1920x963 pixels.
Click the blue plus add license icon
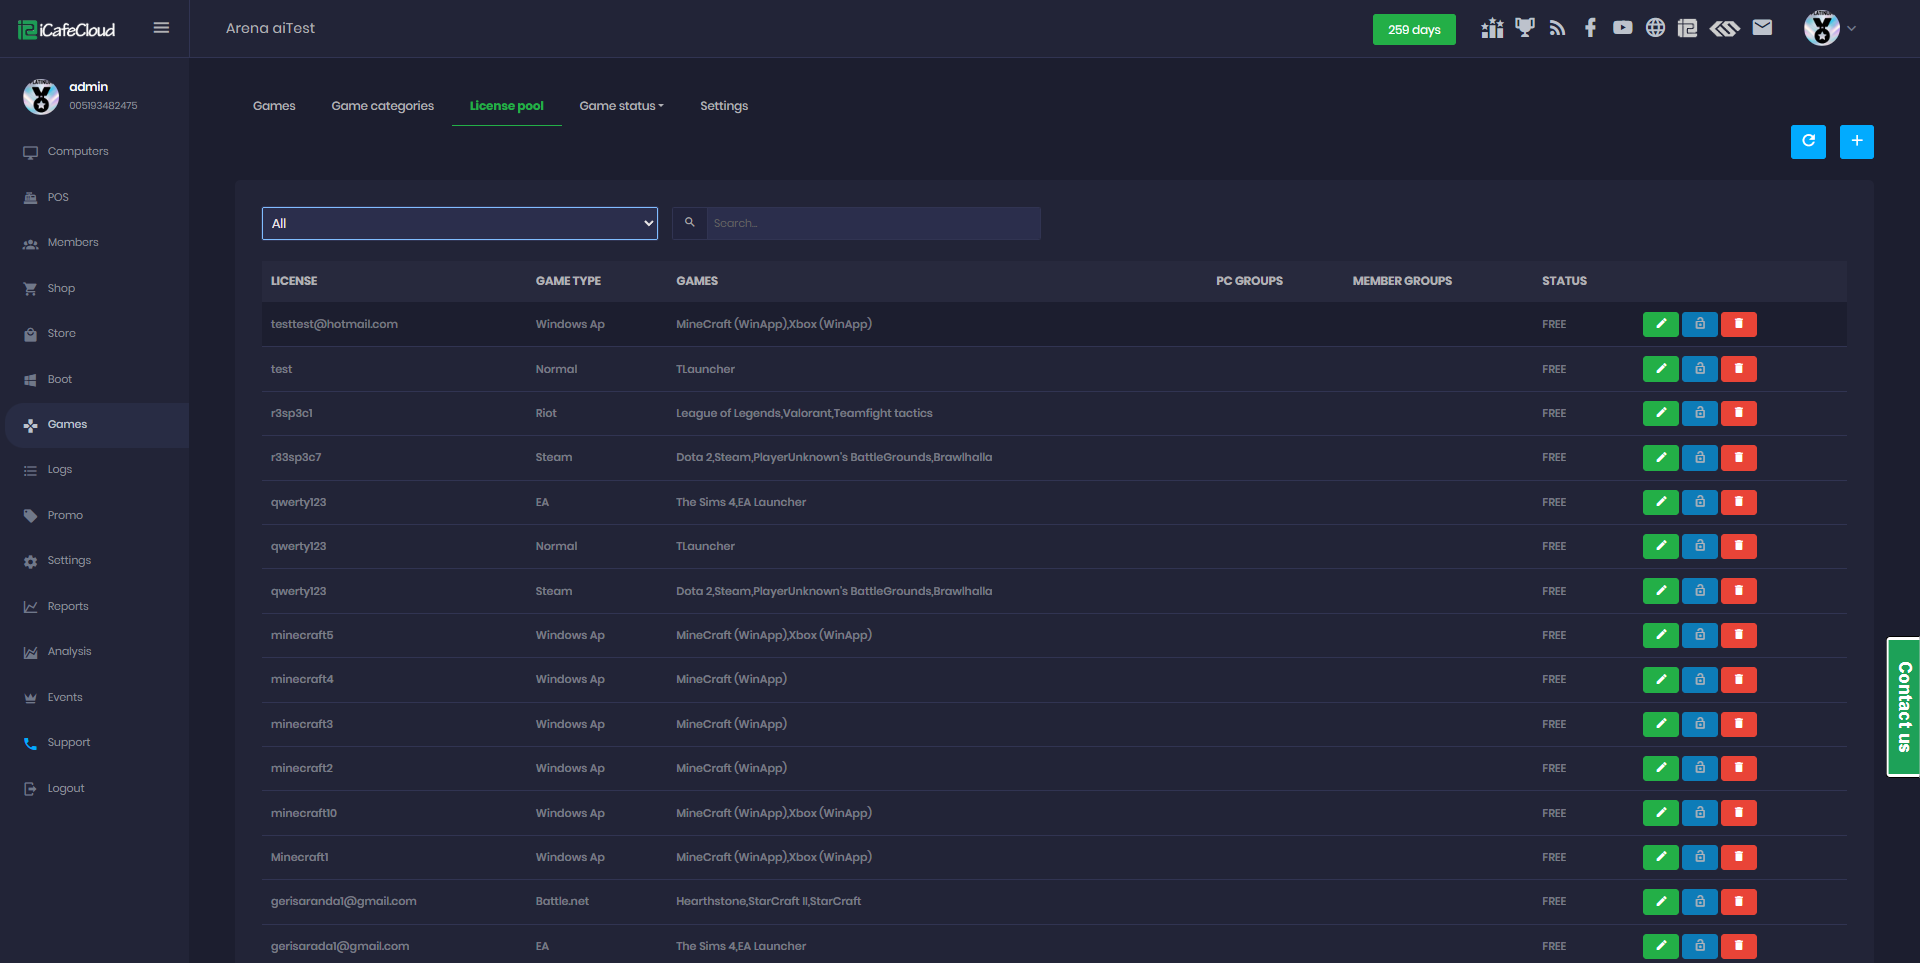[x=1856, y=142]
